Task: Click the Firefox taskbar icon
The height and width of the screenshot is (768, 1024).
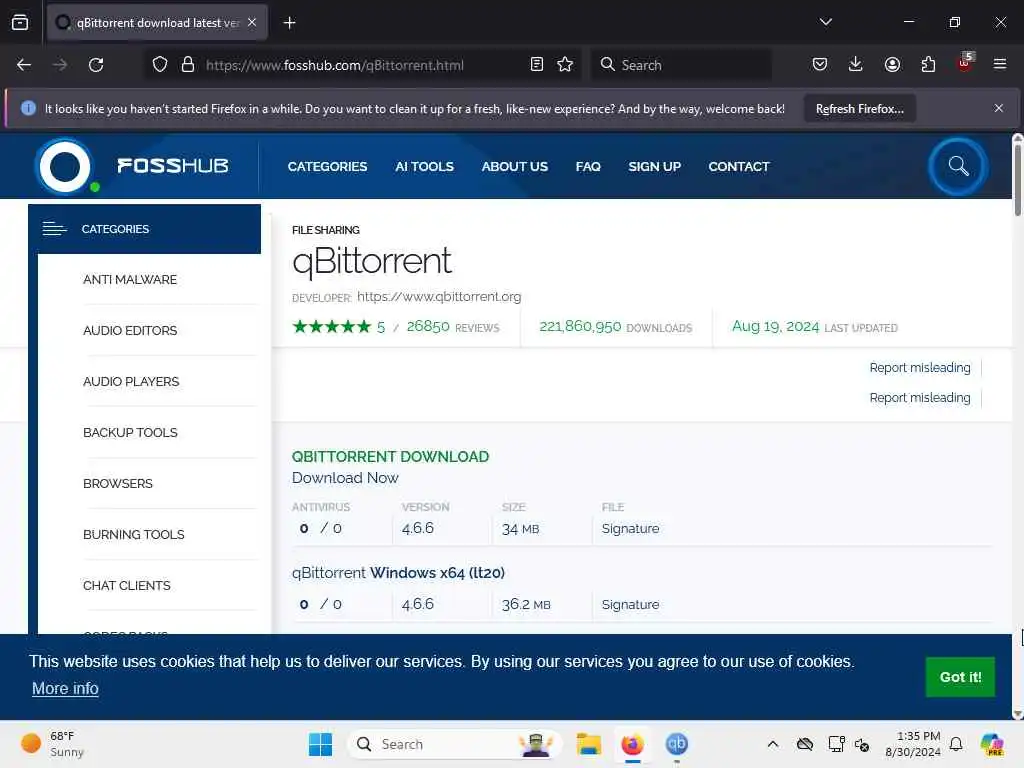Action: 632,744
